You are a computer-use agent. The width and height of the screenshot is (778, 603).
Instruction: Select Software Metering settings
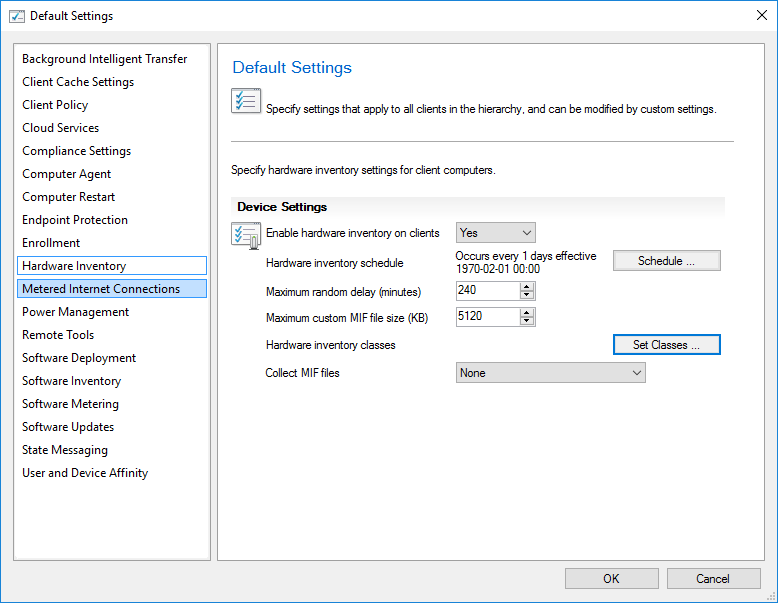point(112,404)
